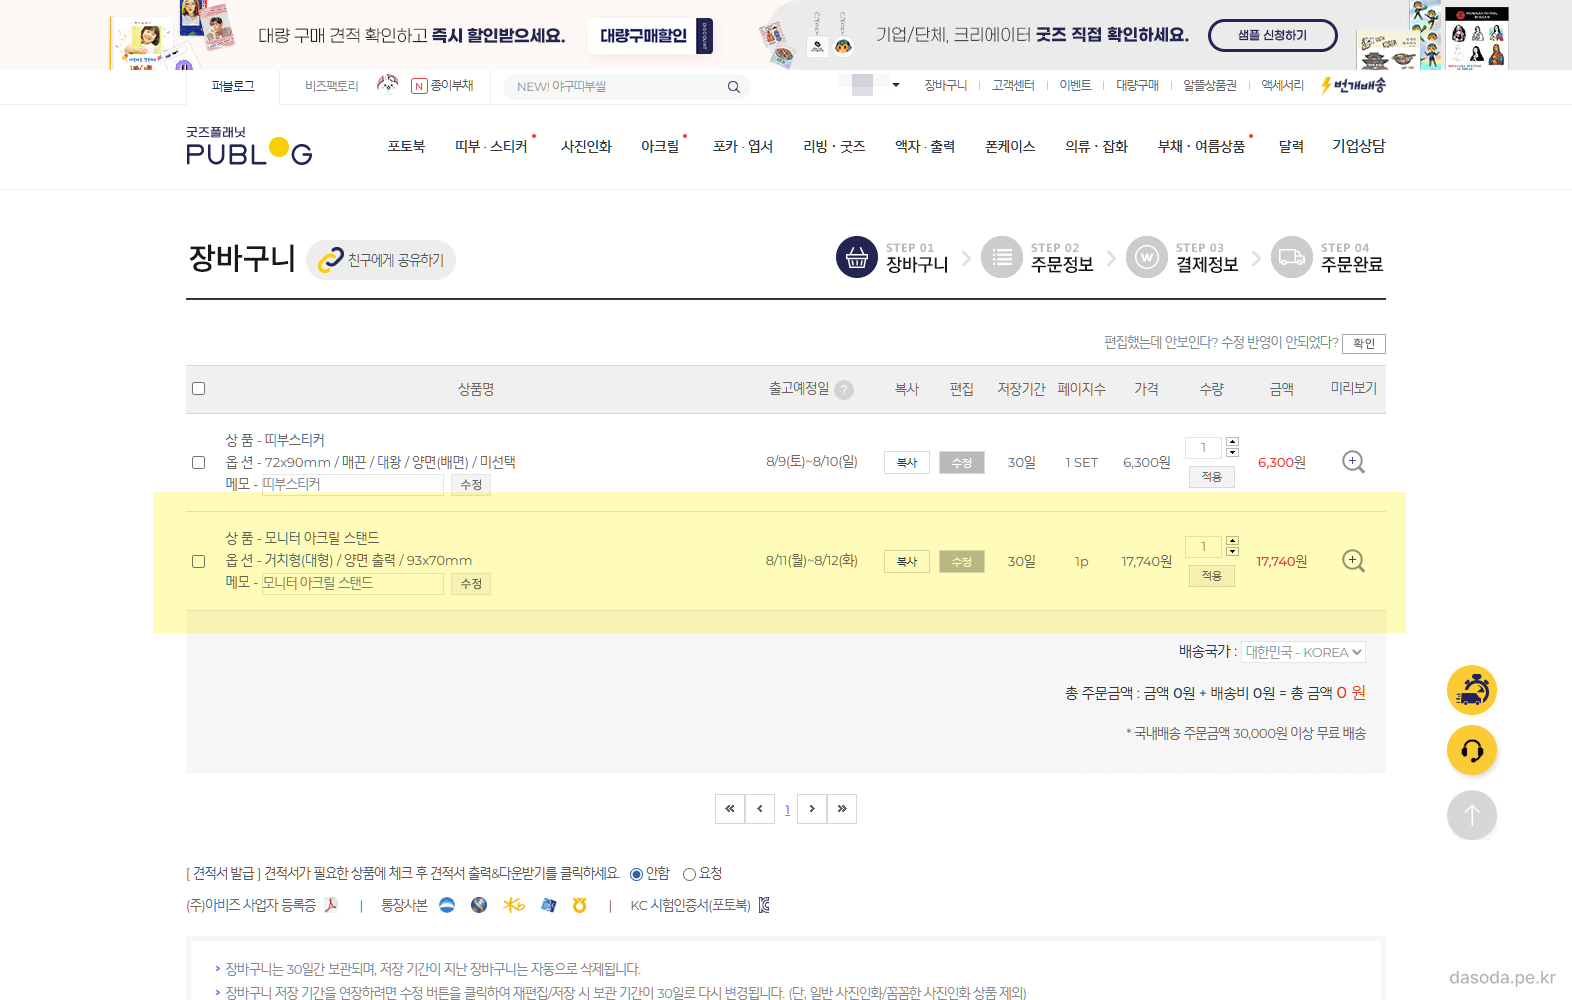Screen dimensions: 1572x1000
Task: Open the 포토북 menu
Action: coord(406,147)
